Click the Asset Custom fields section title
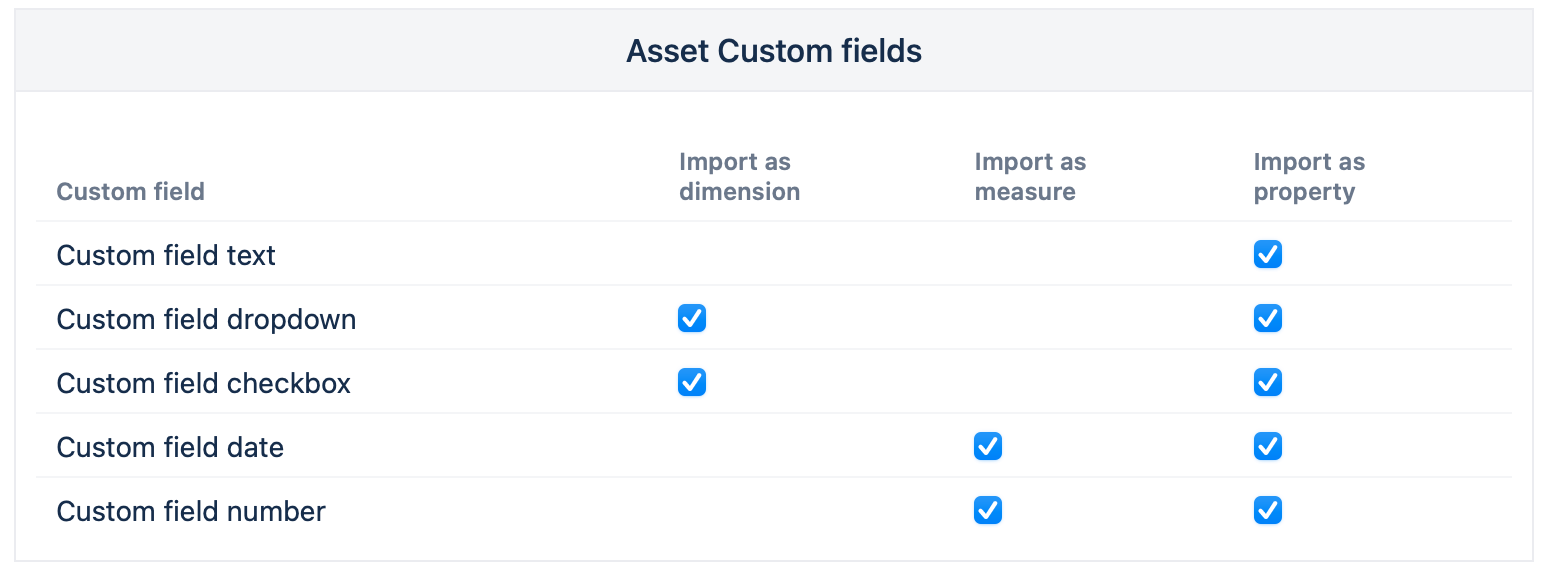Viewport: 1546px width, 574px height. pos(773,51)
